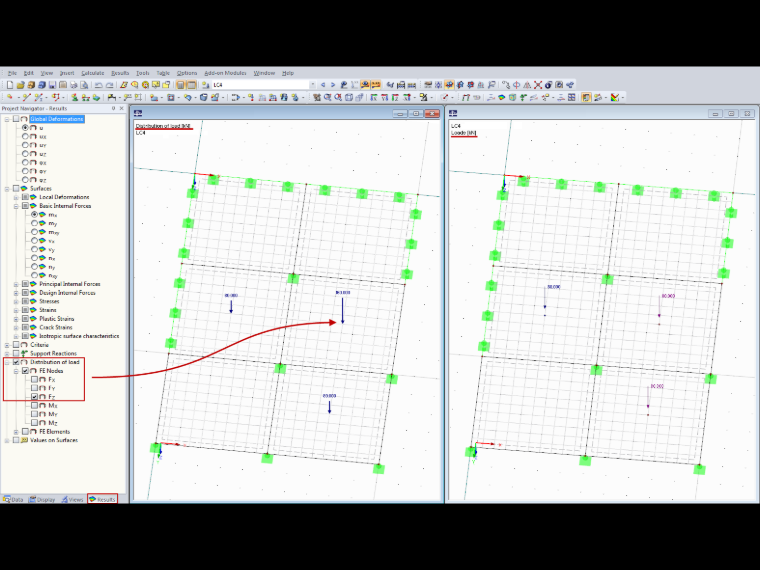Click the red X icon in toolbar
Image resolution: width=760 pixels, height=570 pixels.
pos(538,85)
